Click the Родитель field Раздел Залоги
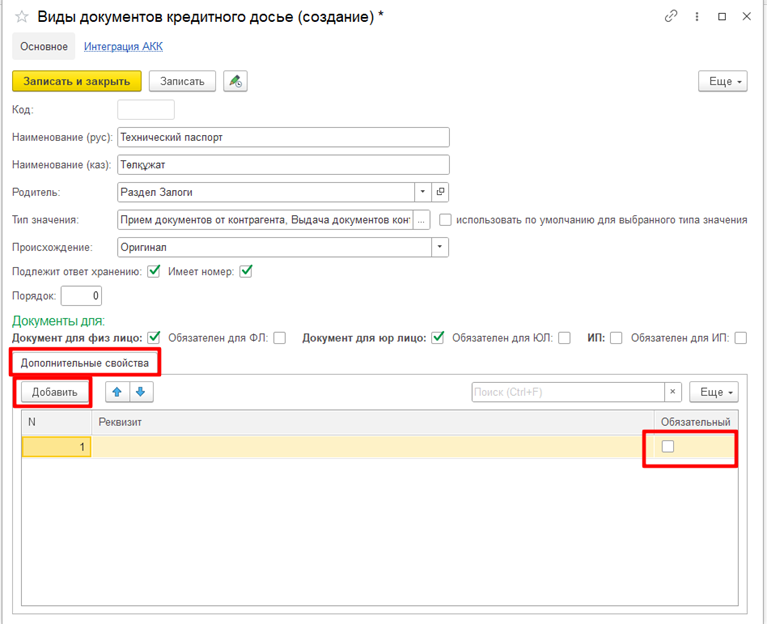Image resolution: width=767 pixels, height=624 pixels. [266, 192]
